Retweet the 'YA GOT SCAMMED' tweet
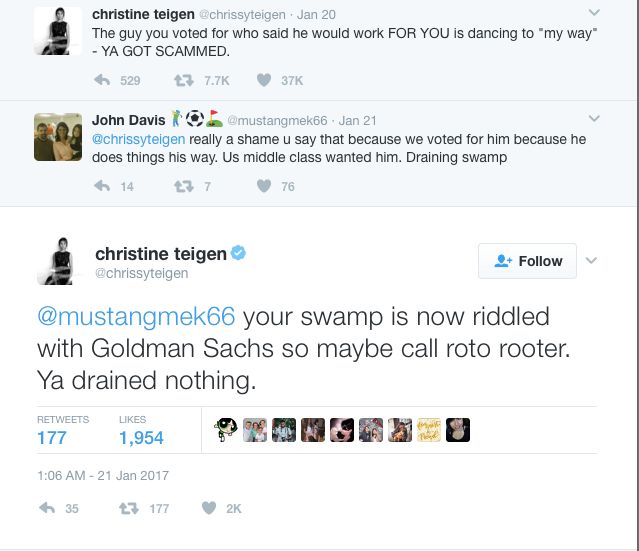This screenshot has width=639, height=551. [181, 80]
